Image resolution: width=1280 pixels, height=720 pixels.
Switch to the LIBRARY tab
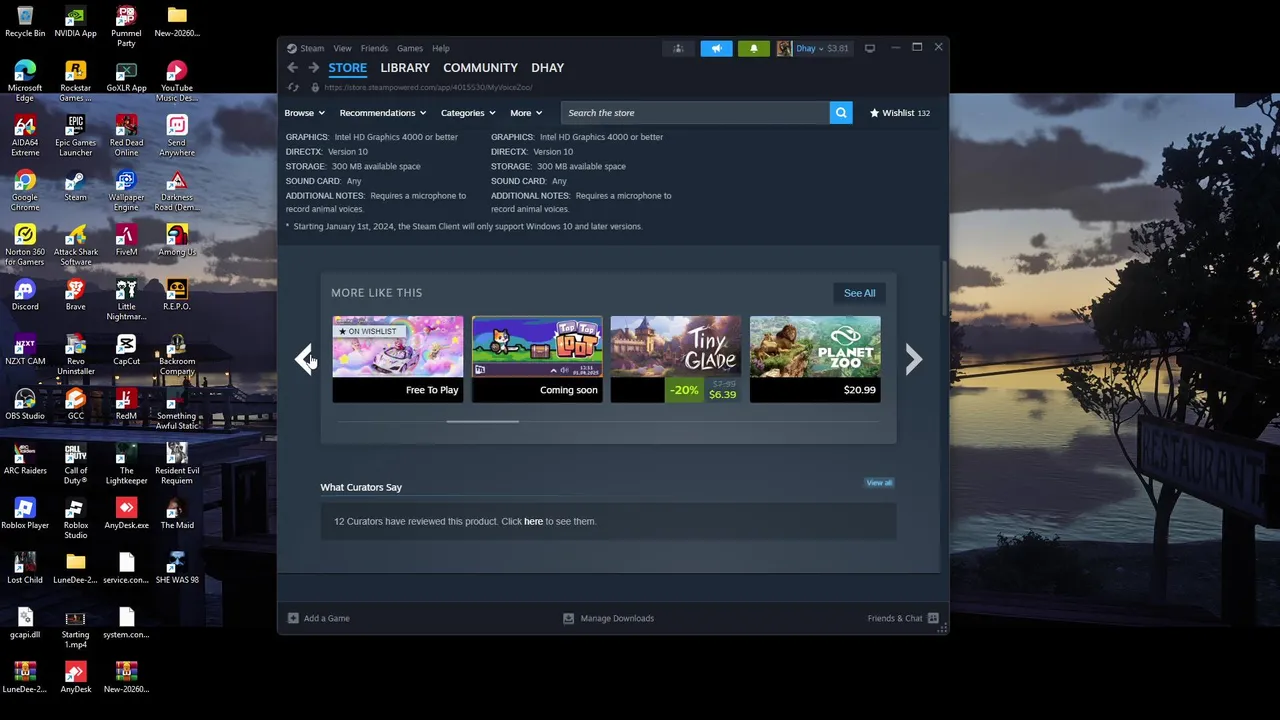[405, 68]
